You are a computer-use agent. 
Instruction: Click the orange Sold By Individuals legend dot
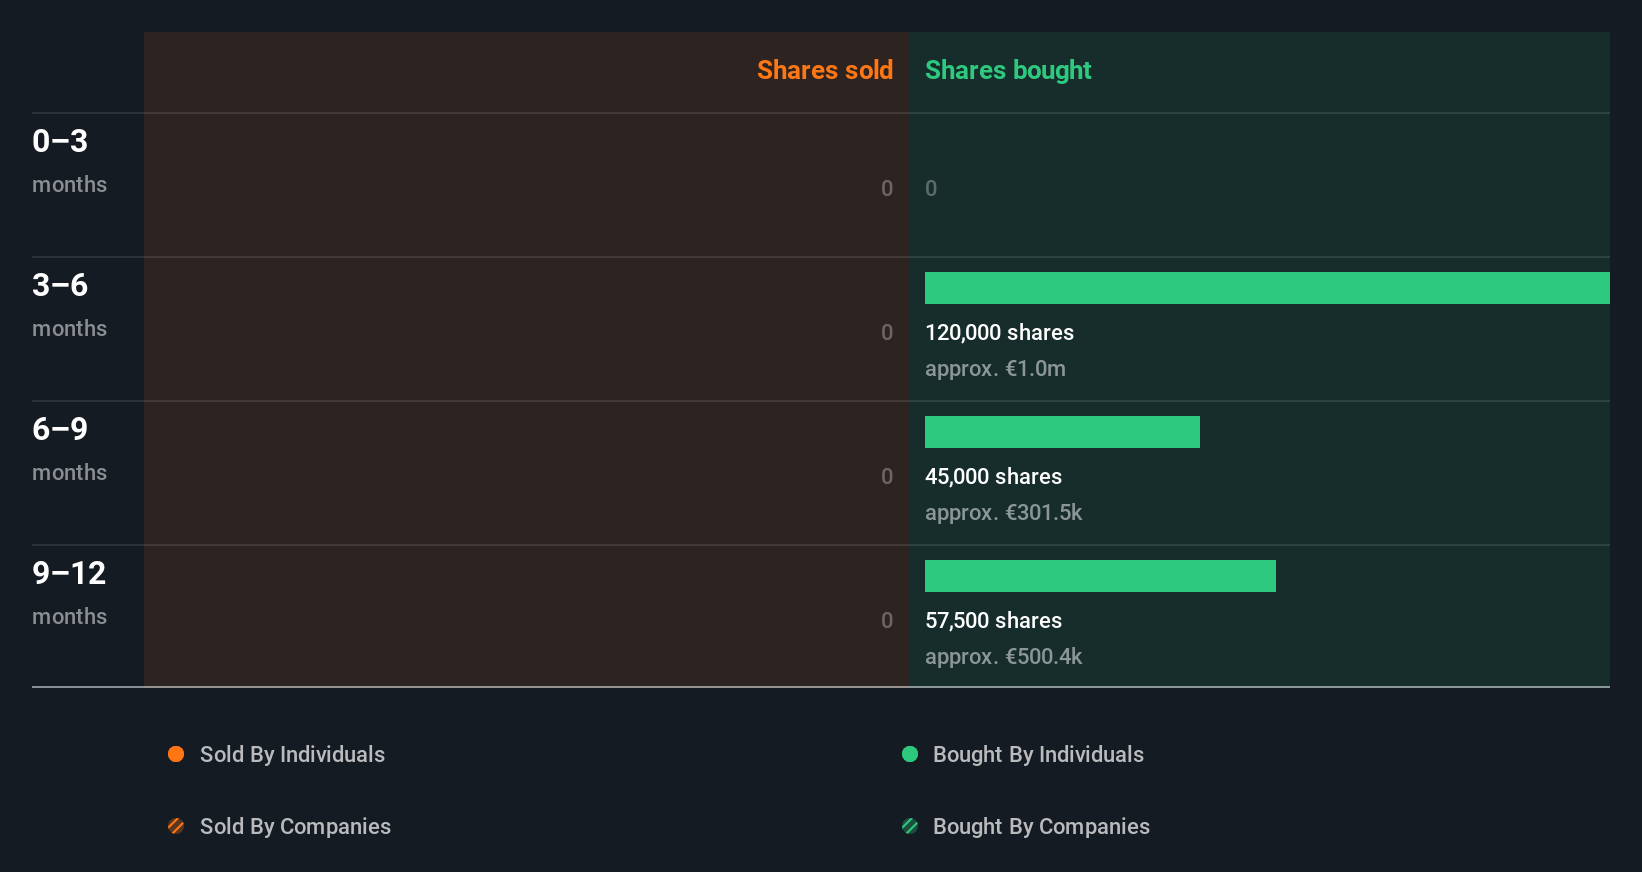pyautogui.click(x=176, y=754)
